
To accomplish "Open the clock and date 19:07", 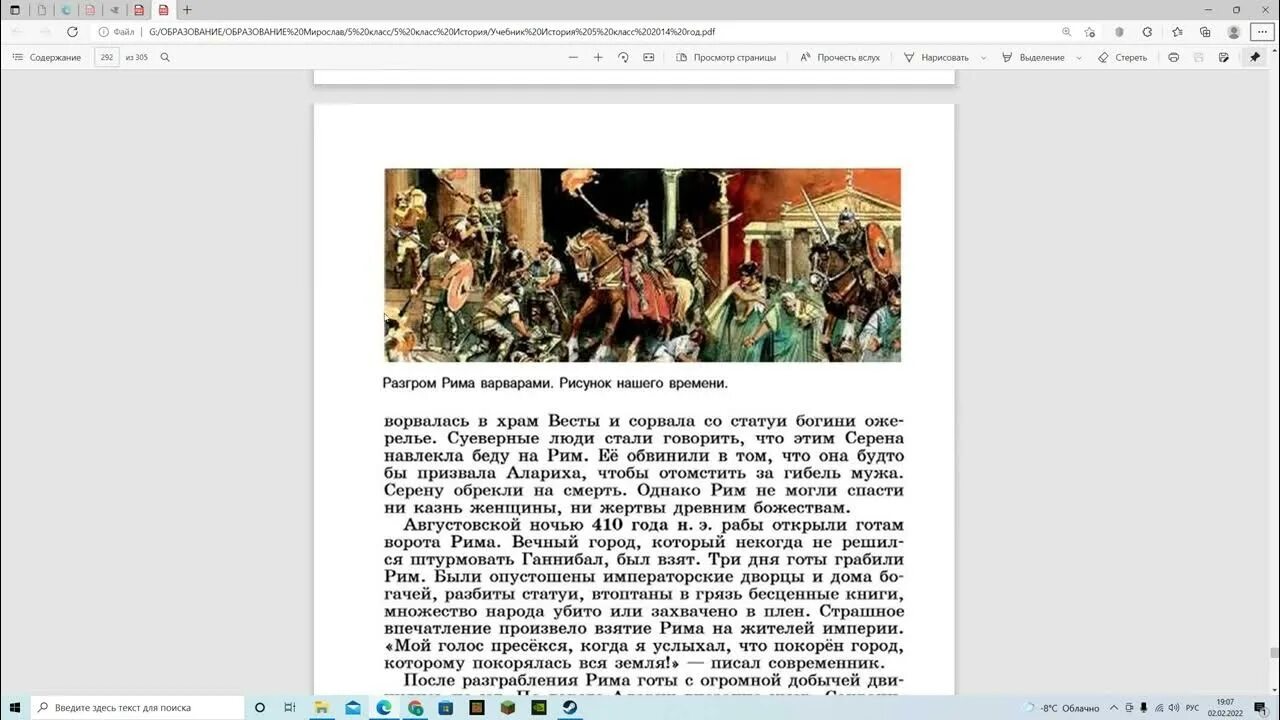I will click(x=1225, y=707).
